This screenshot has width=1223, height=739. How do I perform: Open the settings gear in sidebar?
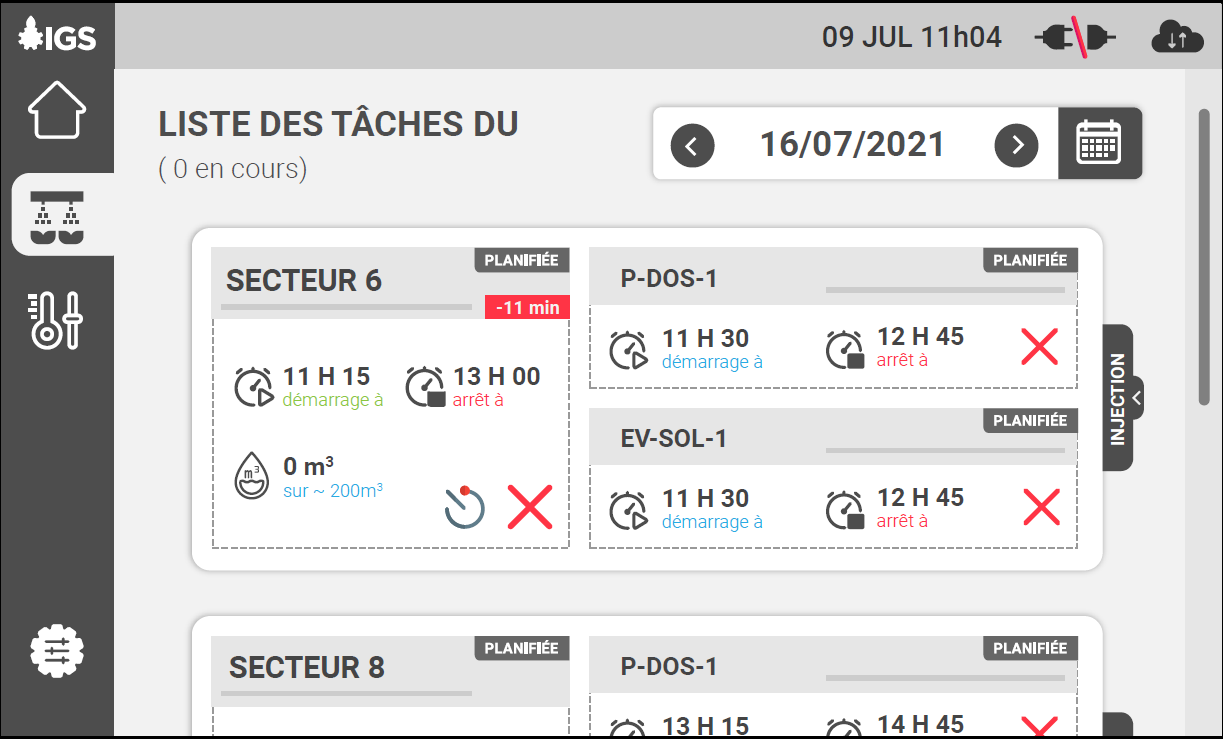tap(57, 651)
